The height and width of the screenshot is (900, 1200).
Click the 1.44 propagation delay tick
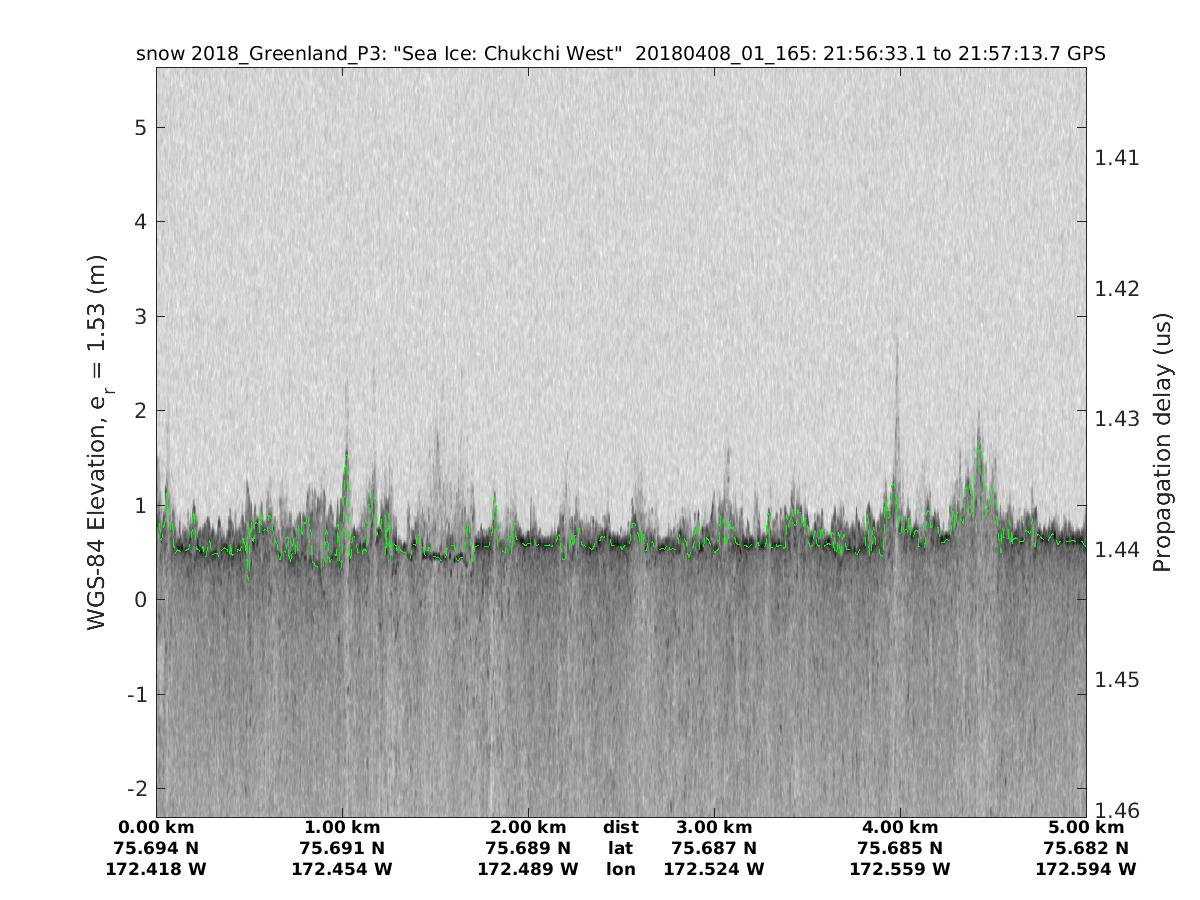click(1116, 549)
